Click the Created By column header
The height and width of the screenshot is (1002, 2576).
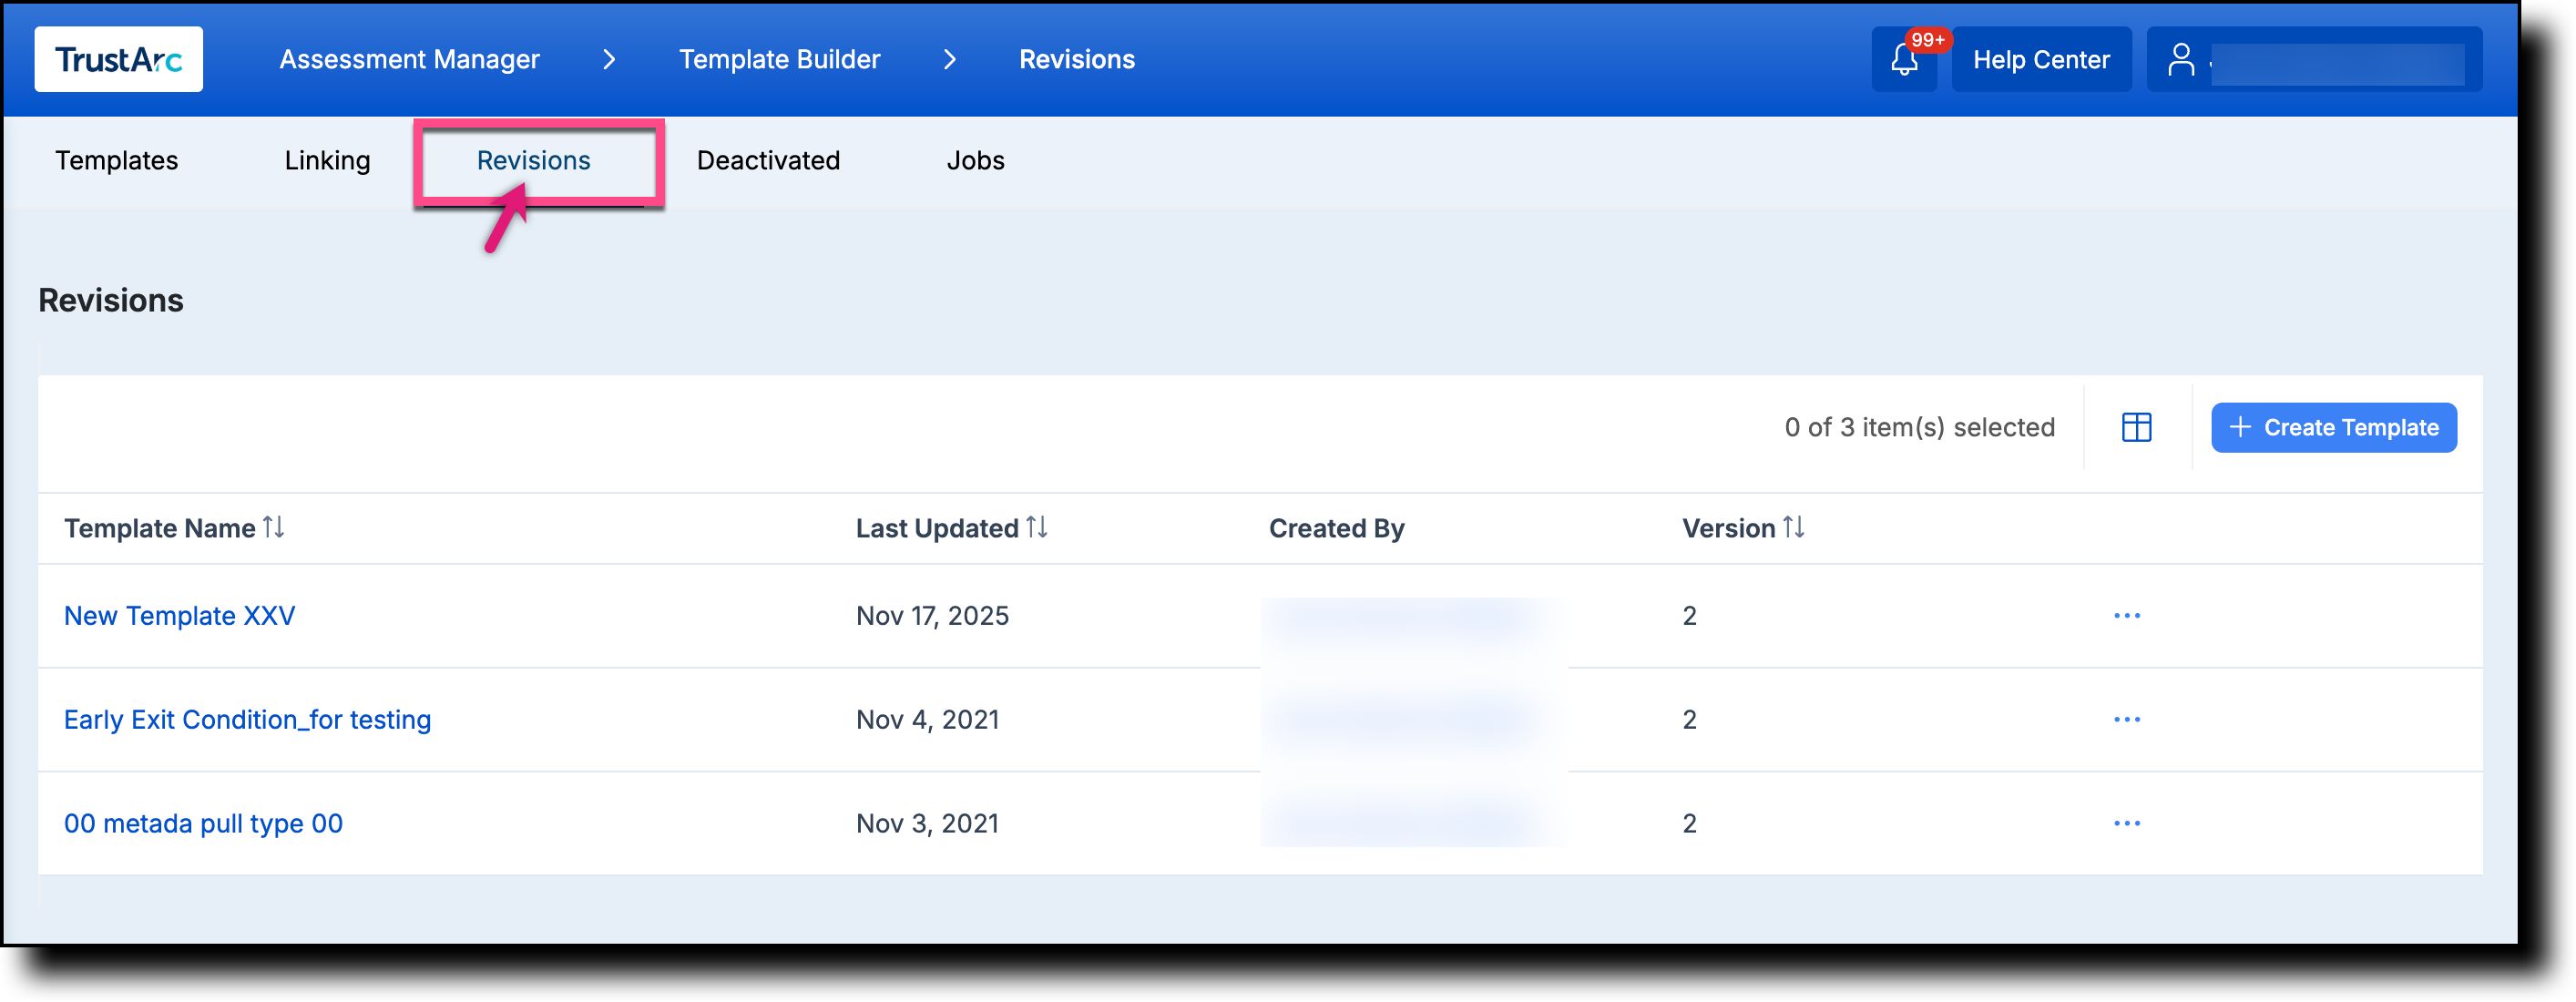coord(1336,528)
